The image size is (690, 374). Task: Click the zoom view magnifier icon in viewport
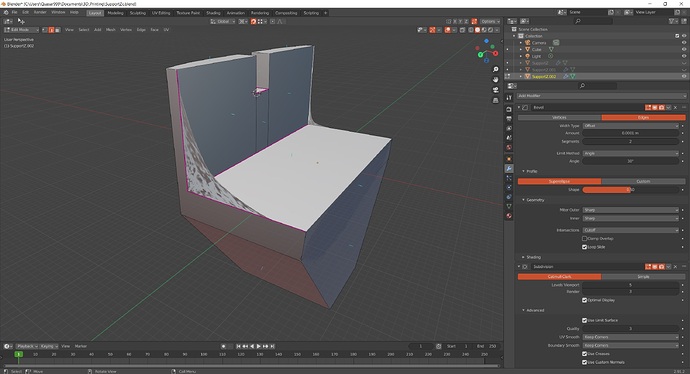click(x=495, y=70)
